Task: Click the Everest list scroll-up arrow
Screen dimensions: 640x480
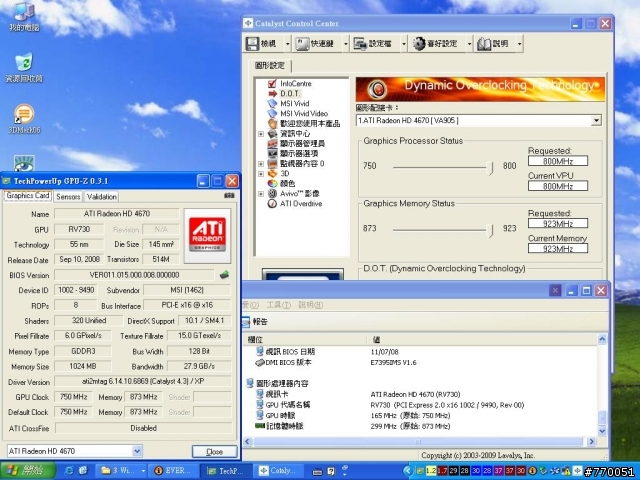Action: point(602,339)
